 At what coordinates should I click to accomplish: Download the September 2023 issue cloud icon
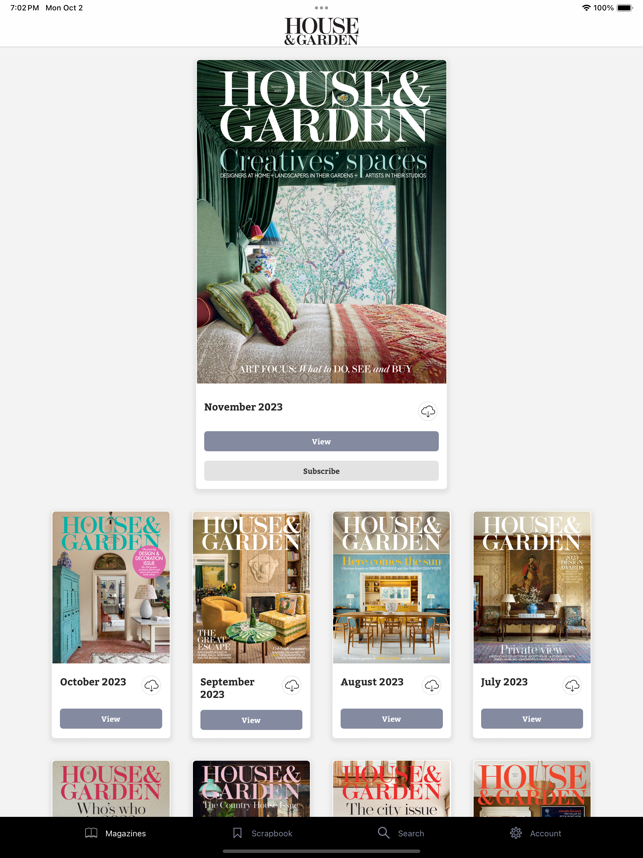tap(292, 685)
